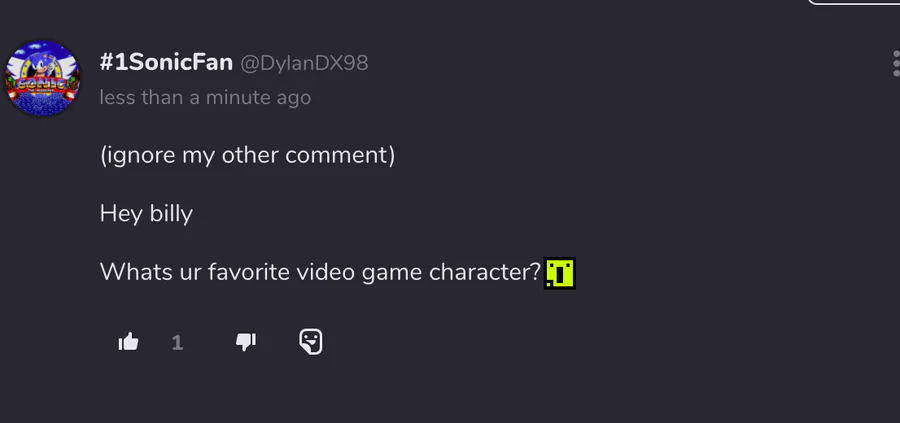This screenshot has height=423, width=900.
Task: Click the word "Hey" in the comment
Action: pyautogui.click(x=119, y=213)
